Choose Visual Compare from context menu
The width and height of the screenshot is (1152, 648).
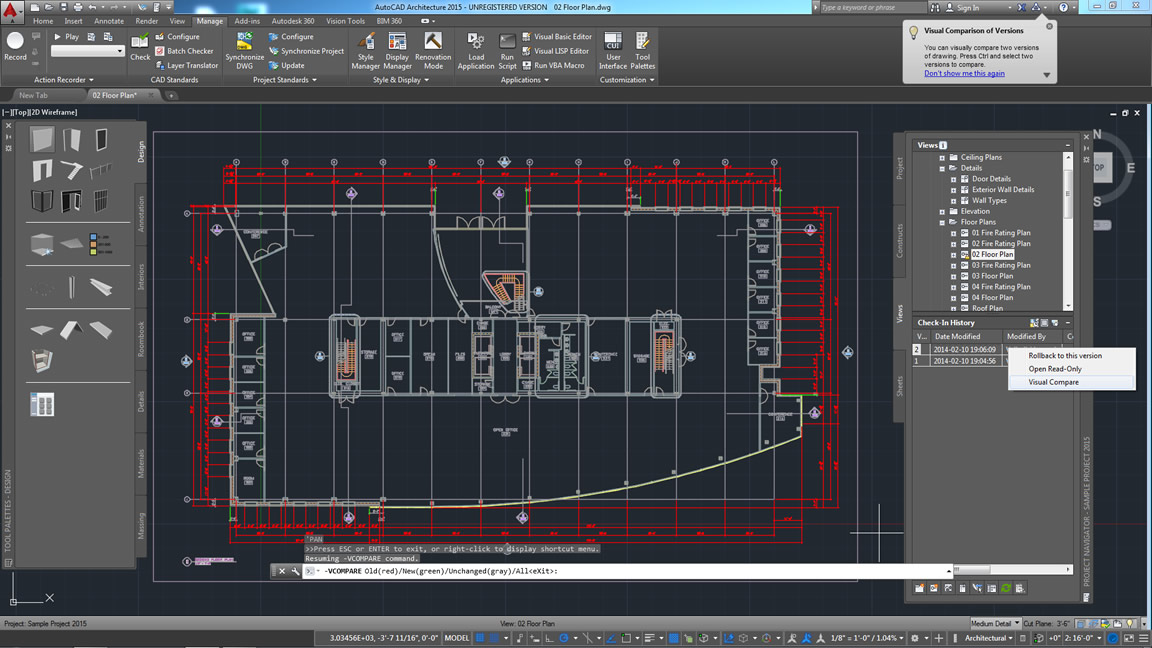click(x=1053, y=382)
